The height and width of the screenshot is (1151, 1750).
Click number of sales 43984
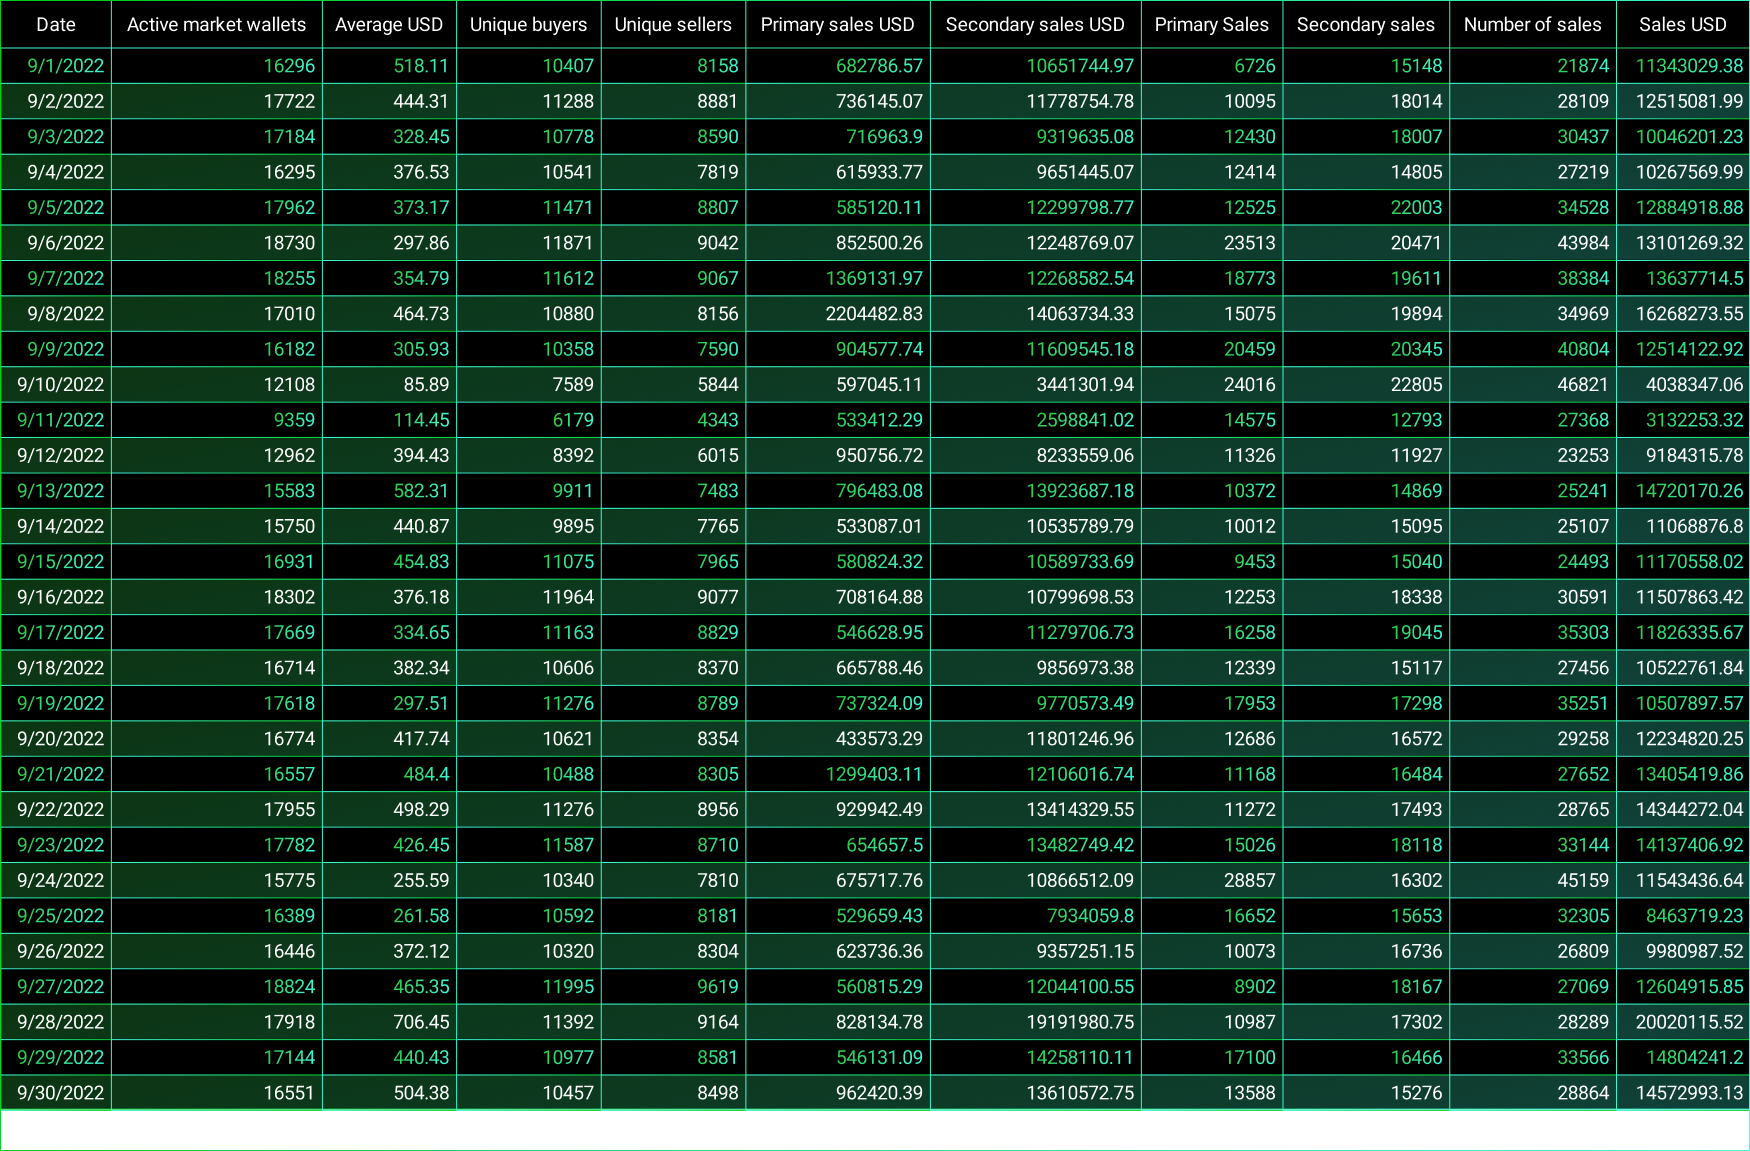click(x=1533, y=243)
